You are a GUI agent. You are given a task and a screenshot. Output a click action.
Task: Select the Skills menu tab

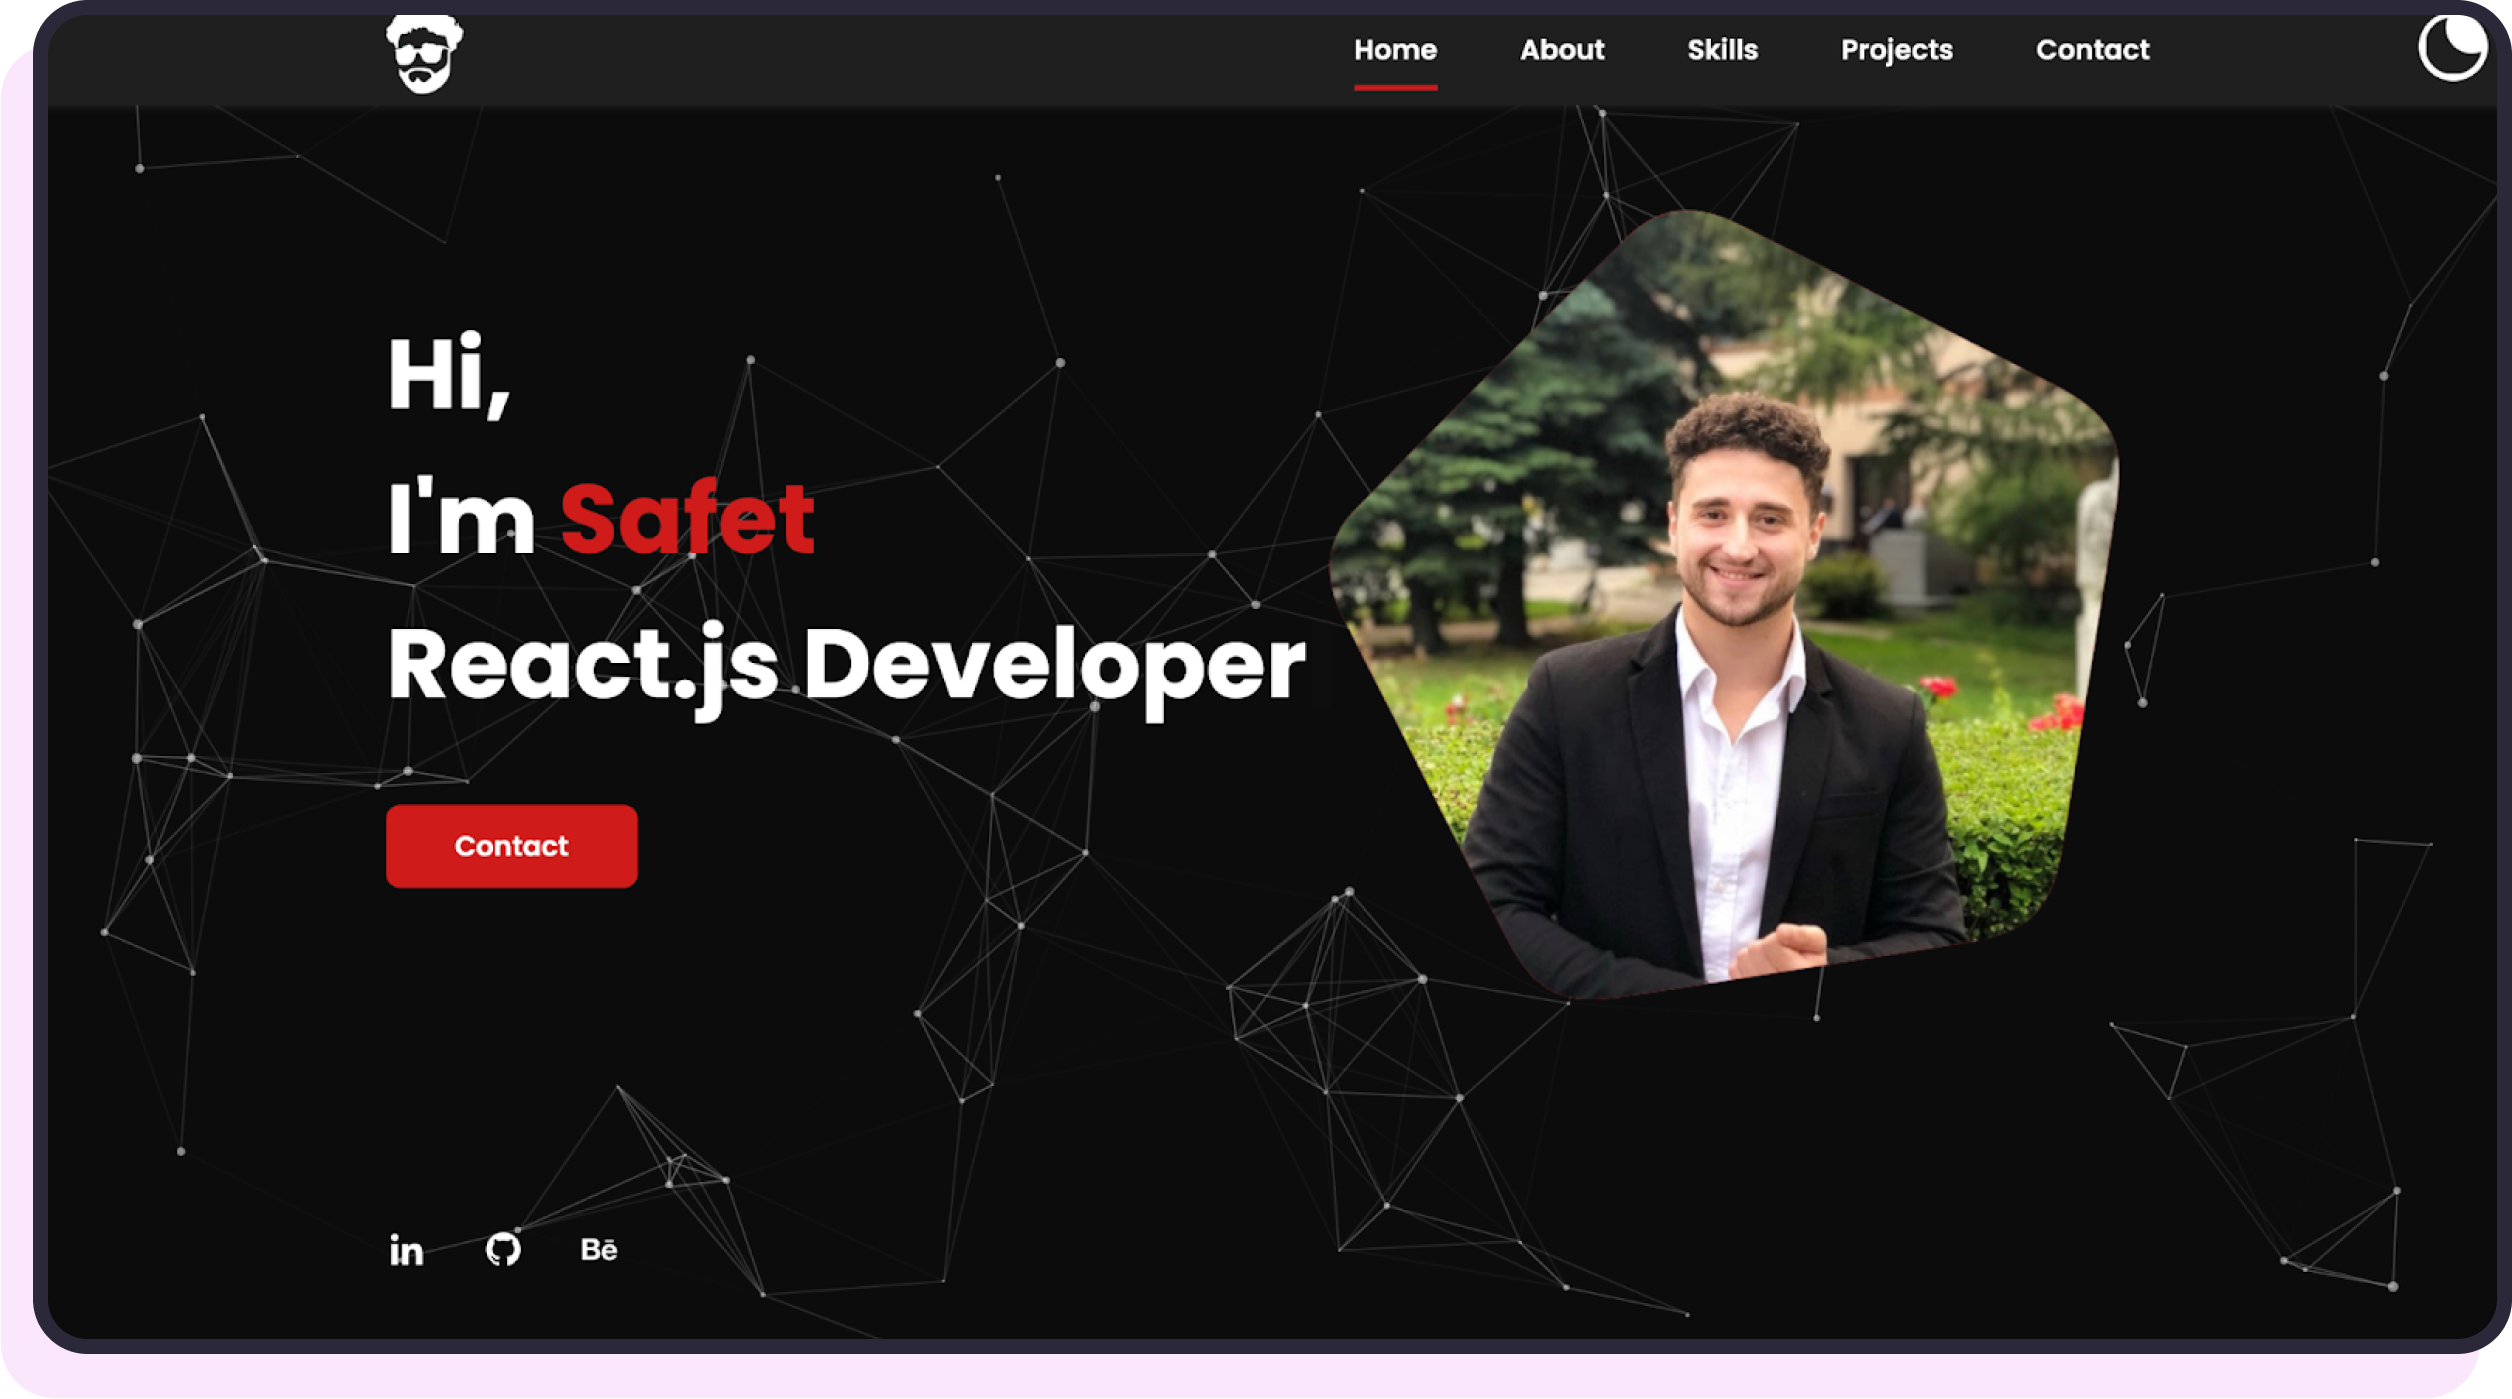click(x=1721, y=50)
